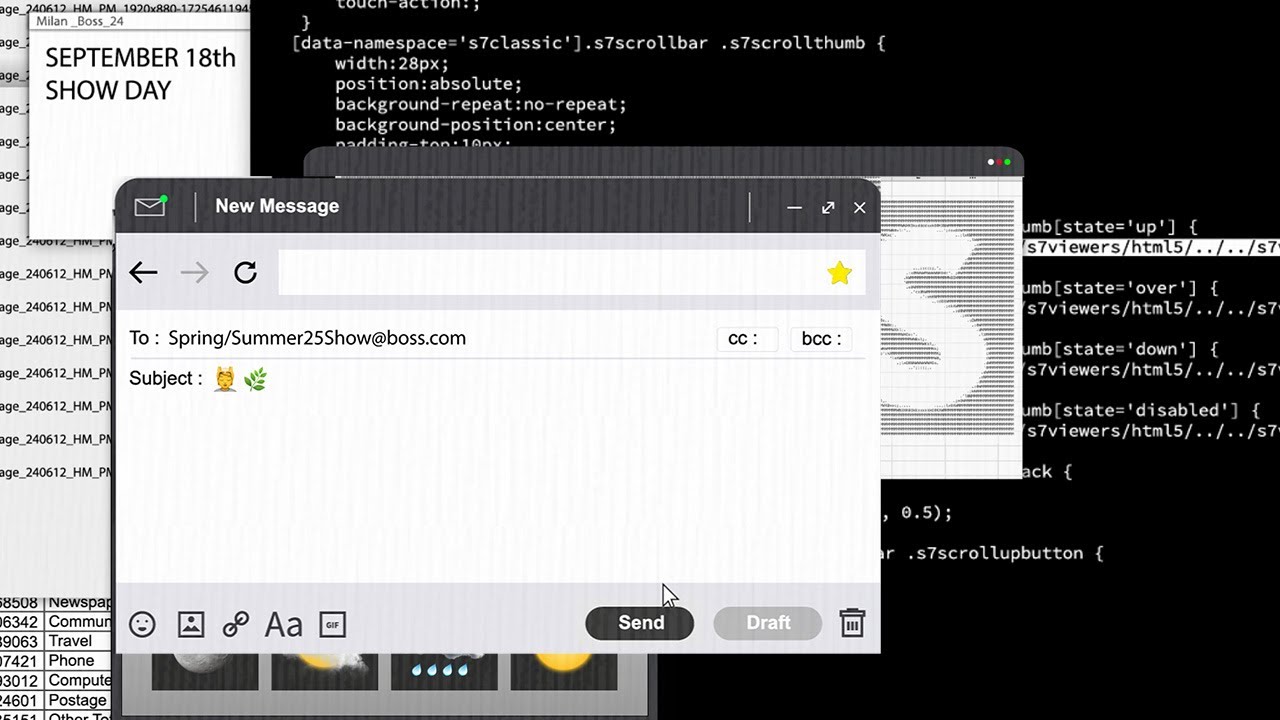This screenshot has height=720, width=1280.
Task: Save the message as Draft
Action: (x=768, y=623)
